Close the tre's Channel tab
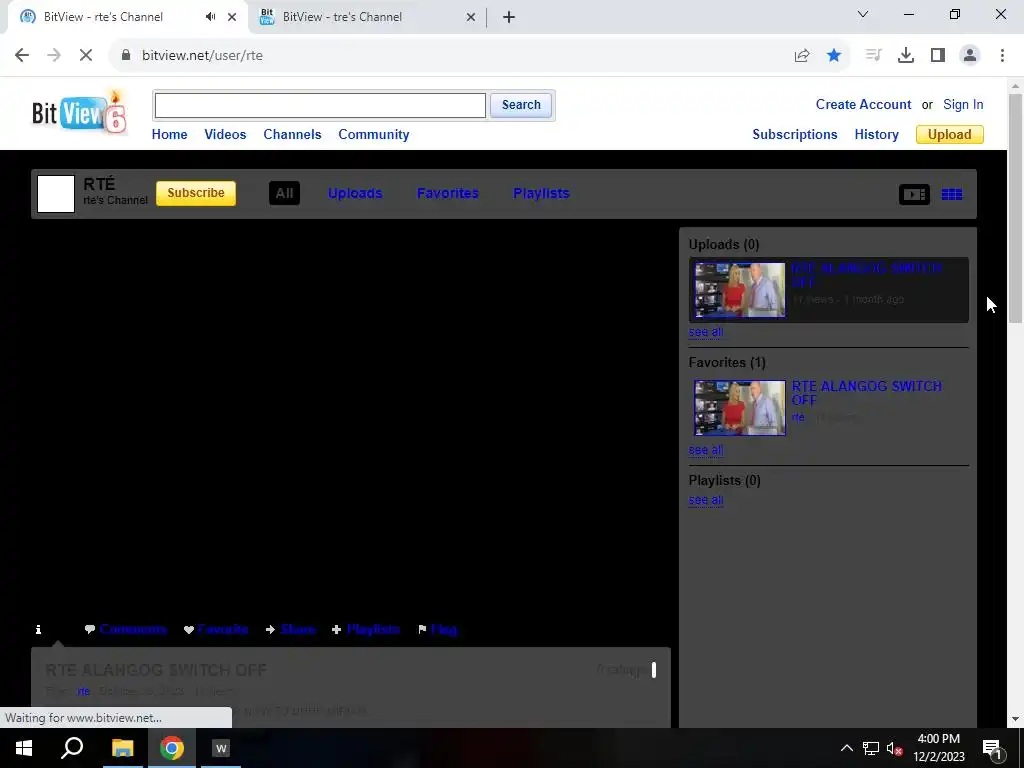 coord(471,17)
